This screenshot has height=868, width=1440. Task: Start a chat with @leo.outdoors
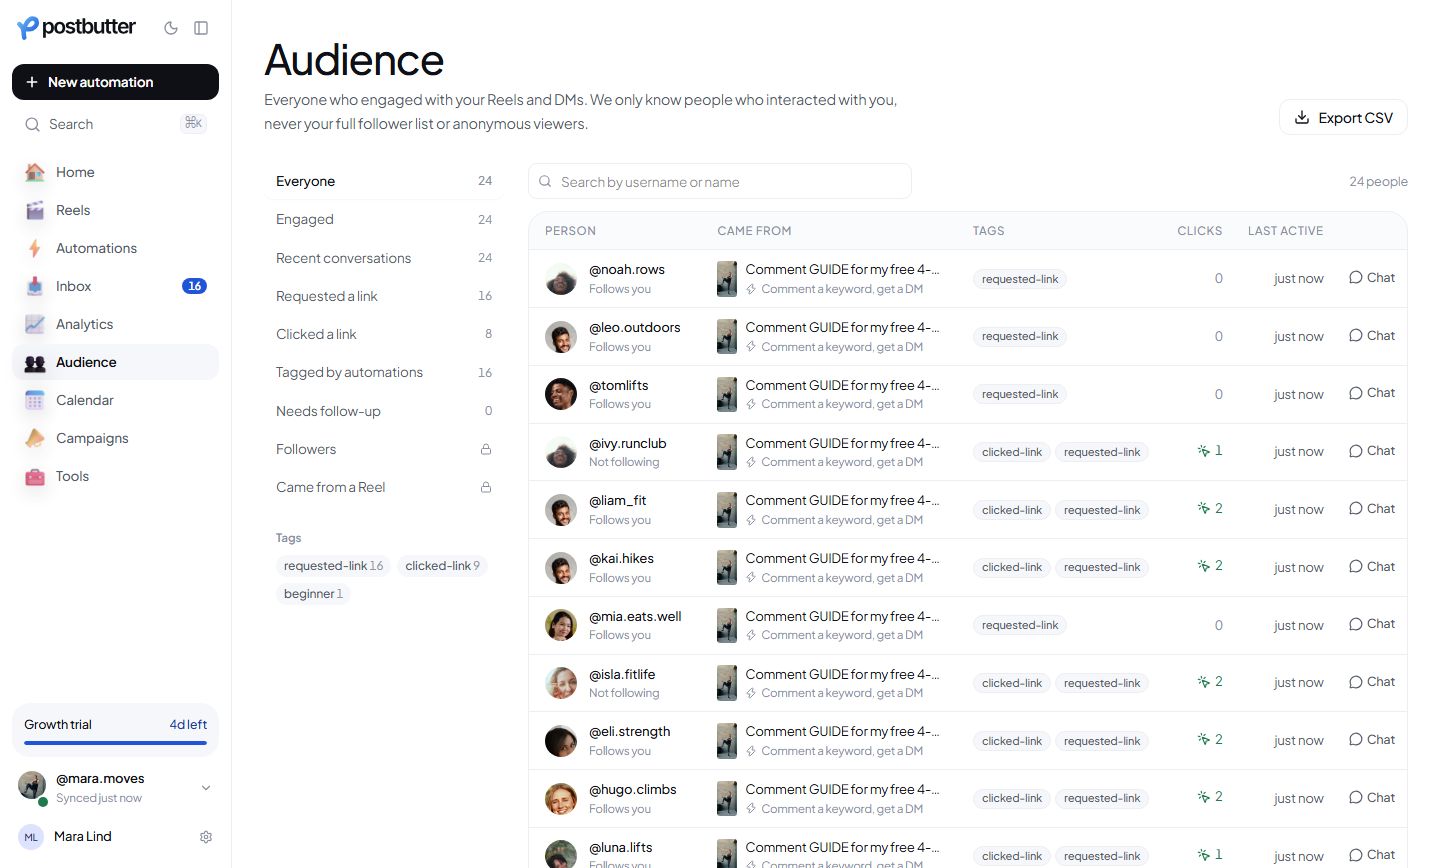tap(1372, 336)
